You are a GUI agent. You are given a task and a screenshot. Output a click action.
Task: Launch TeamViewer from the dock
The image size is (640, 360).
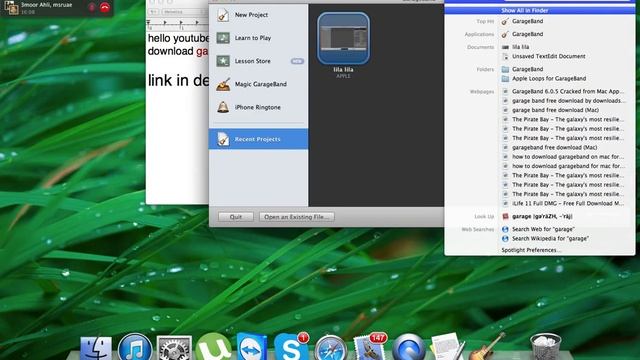coord(252,347)
